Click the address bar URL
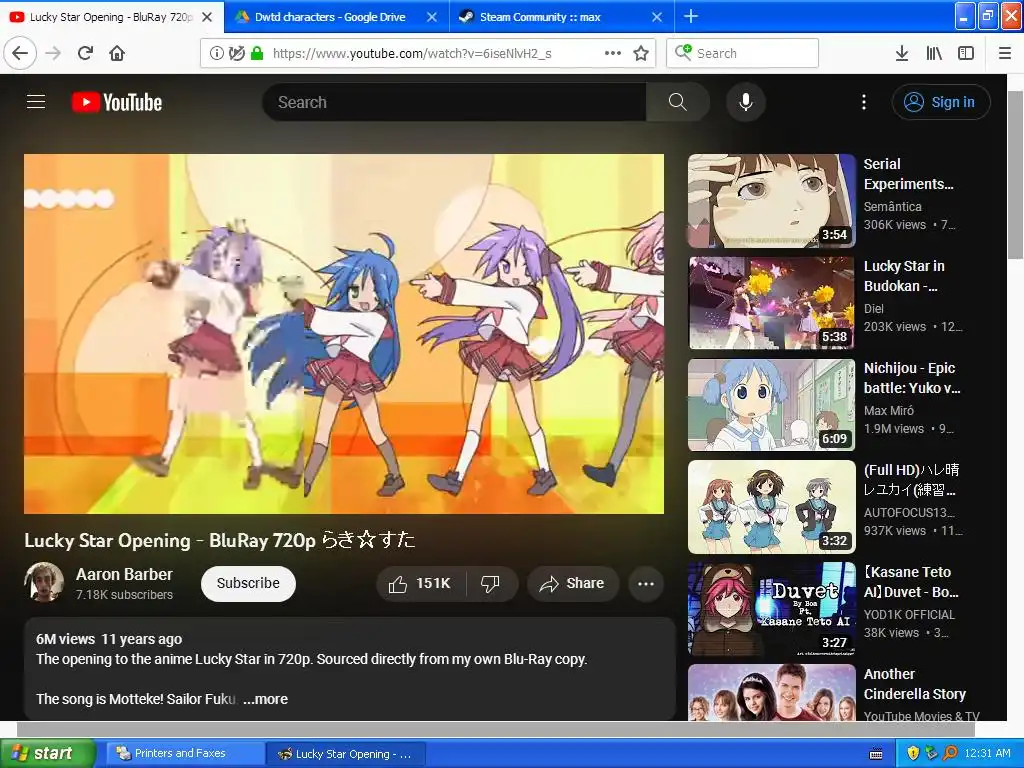 coord(412,54)
